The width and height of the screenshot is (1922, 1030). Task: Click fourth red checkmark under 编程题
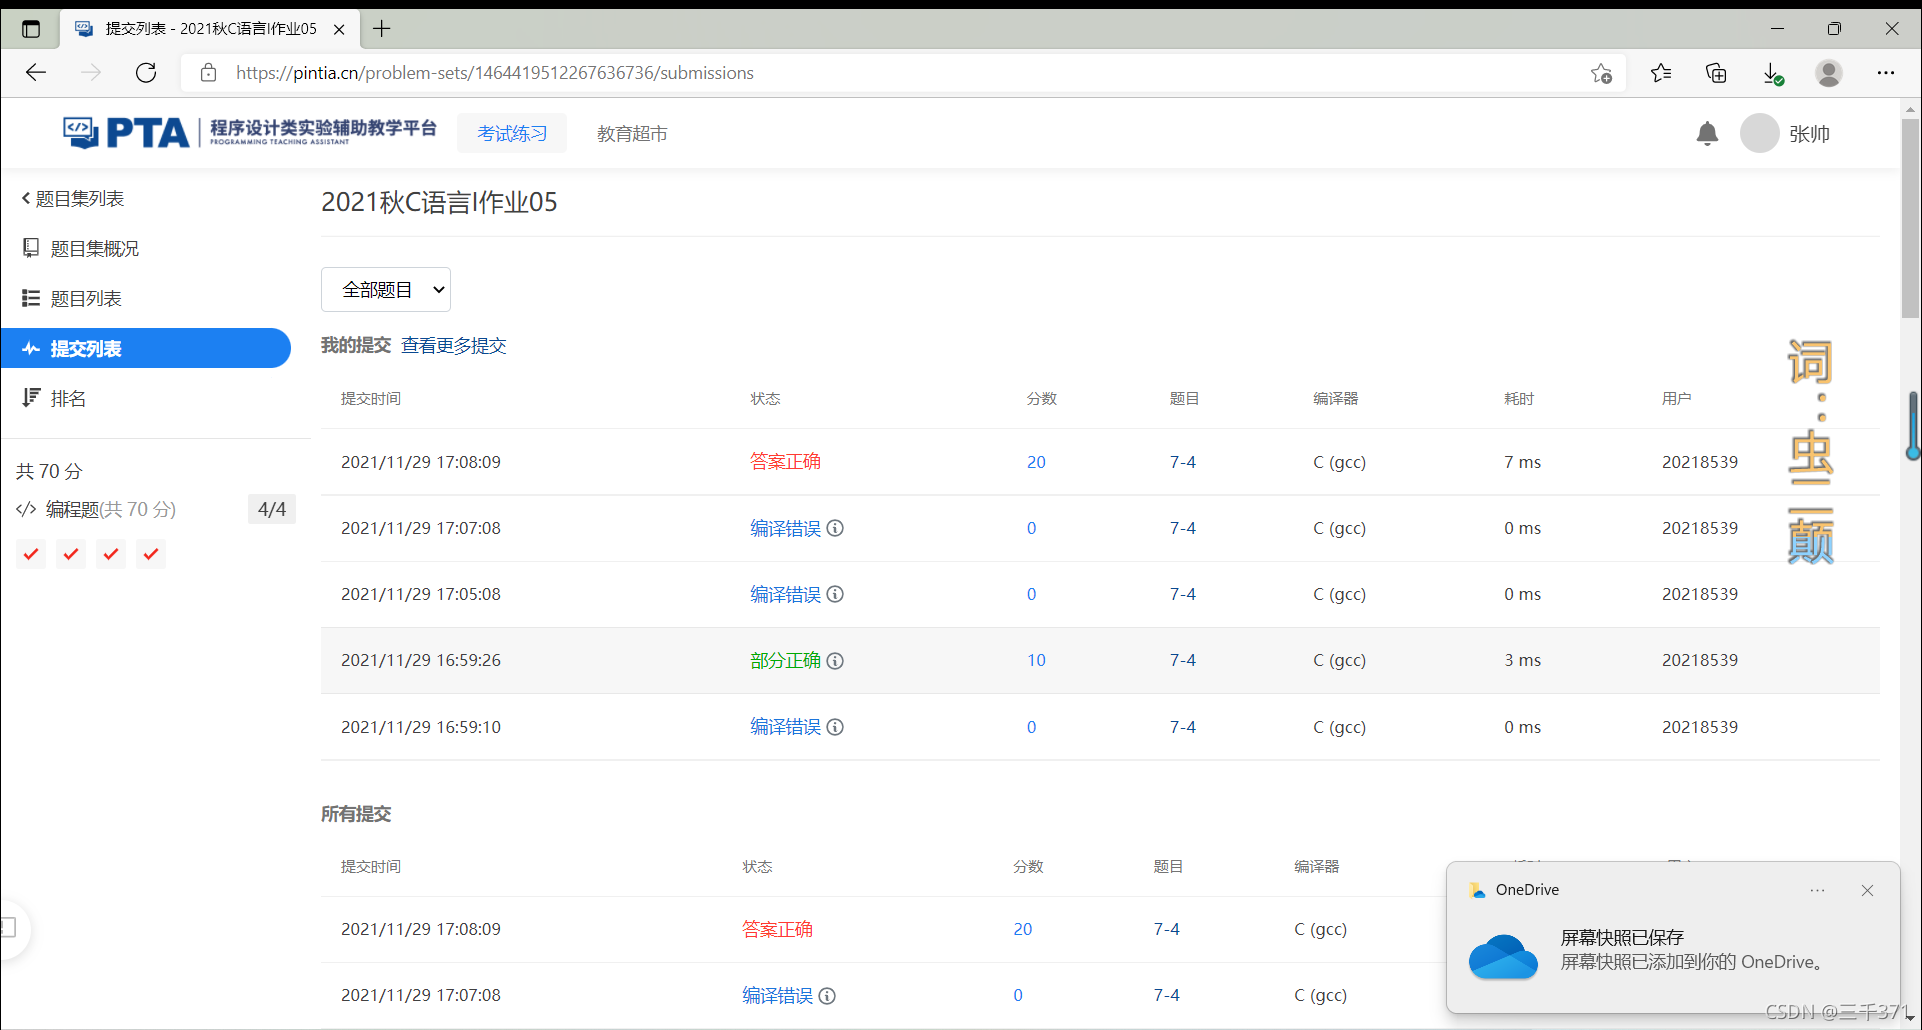[151, 554]
